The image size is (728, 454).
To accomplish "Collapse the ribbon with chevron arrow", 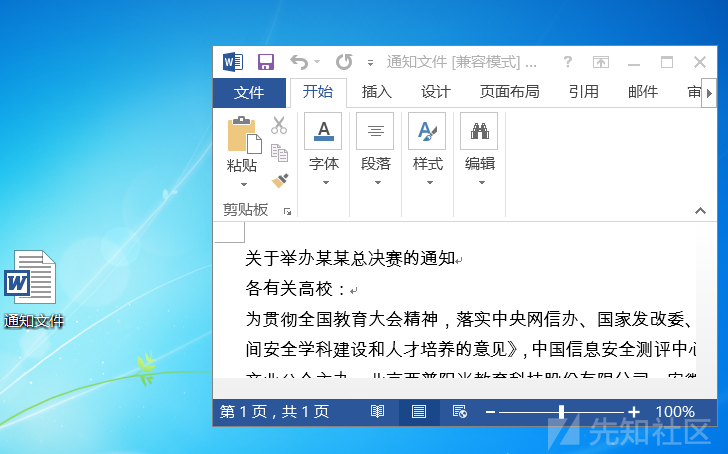I will 700,211.
